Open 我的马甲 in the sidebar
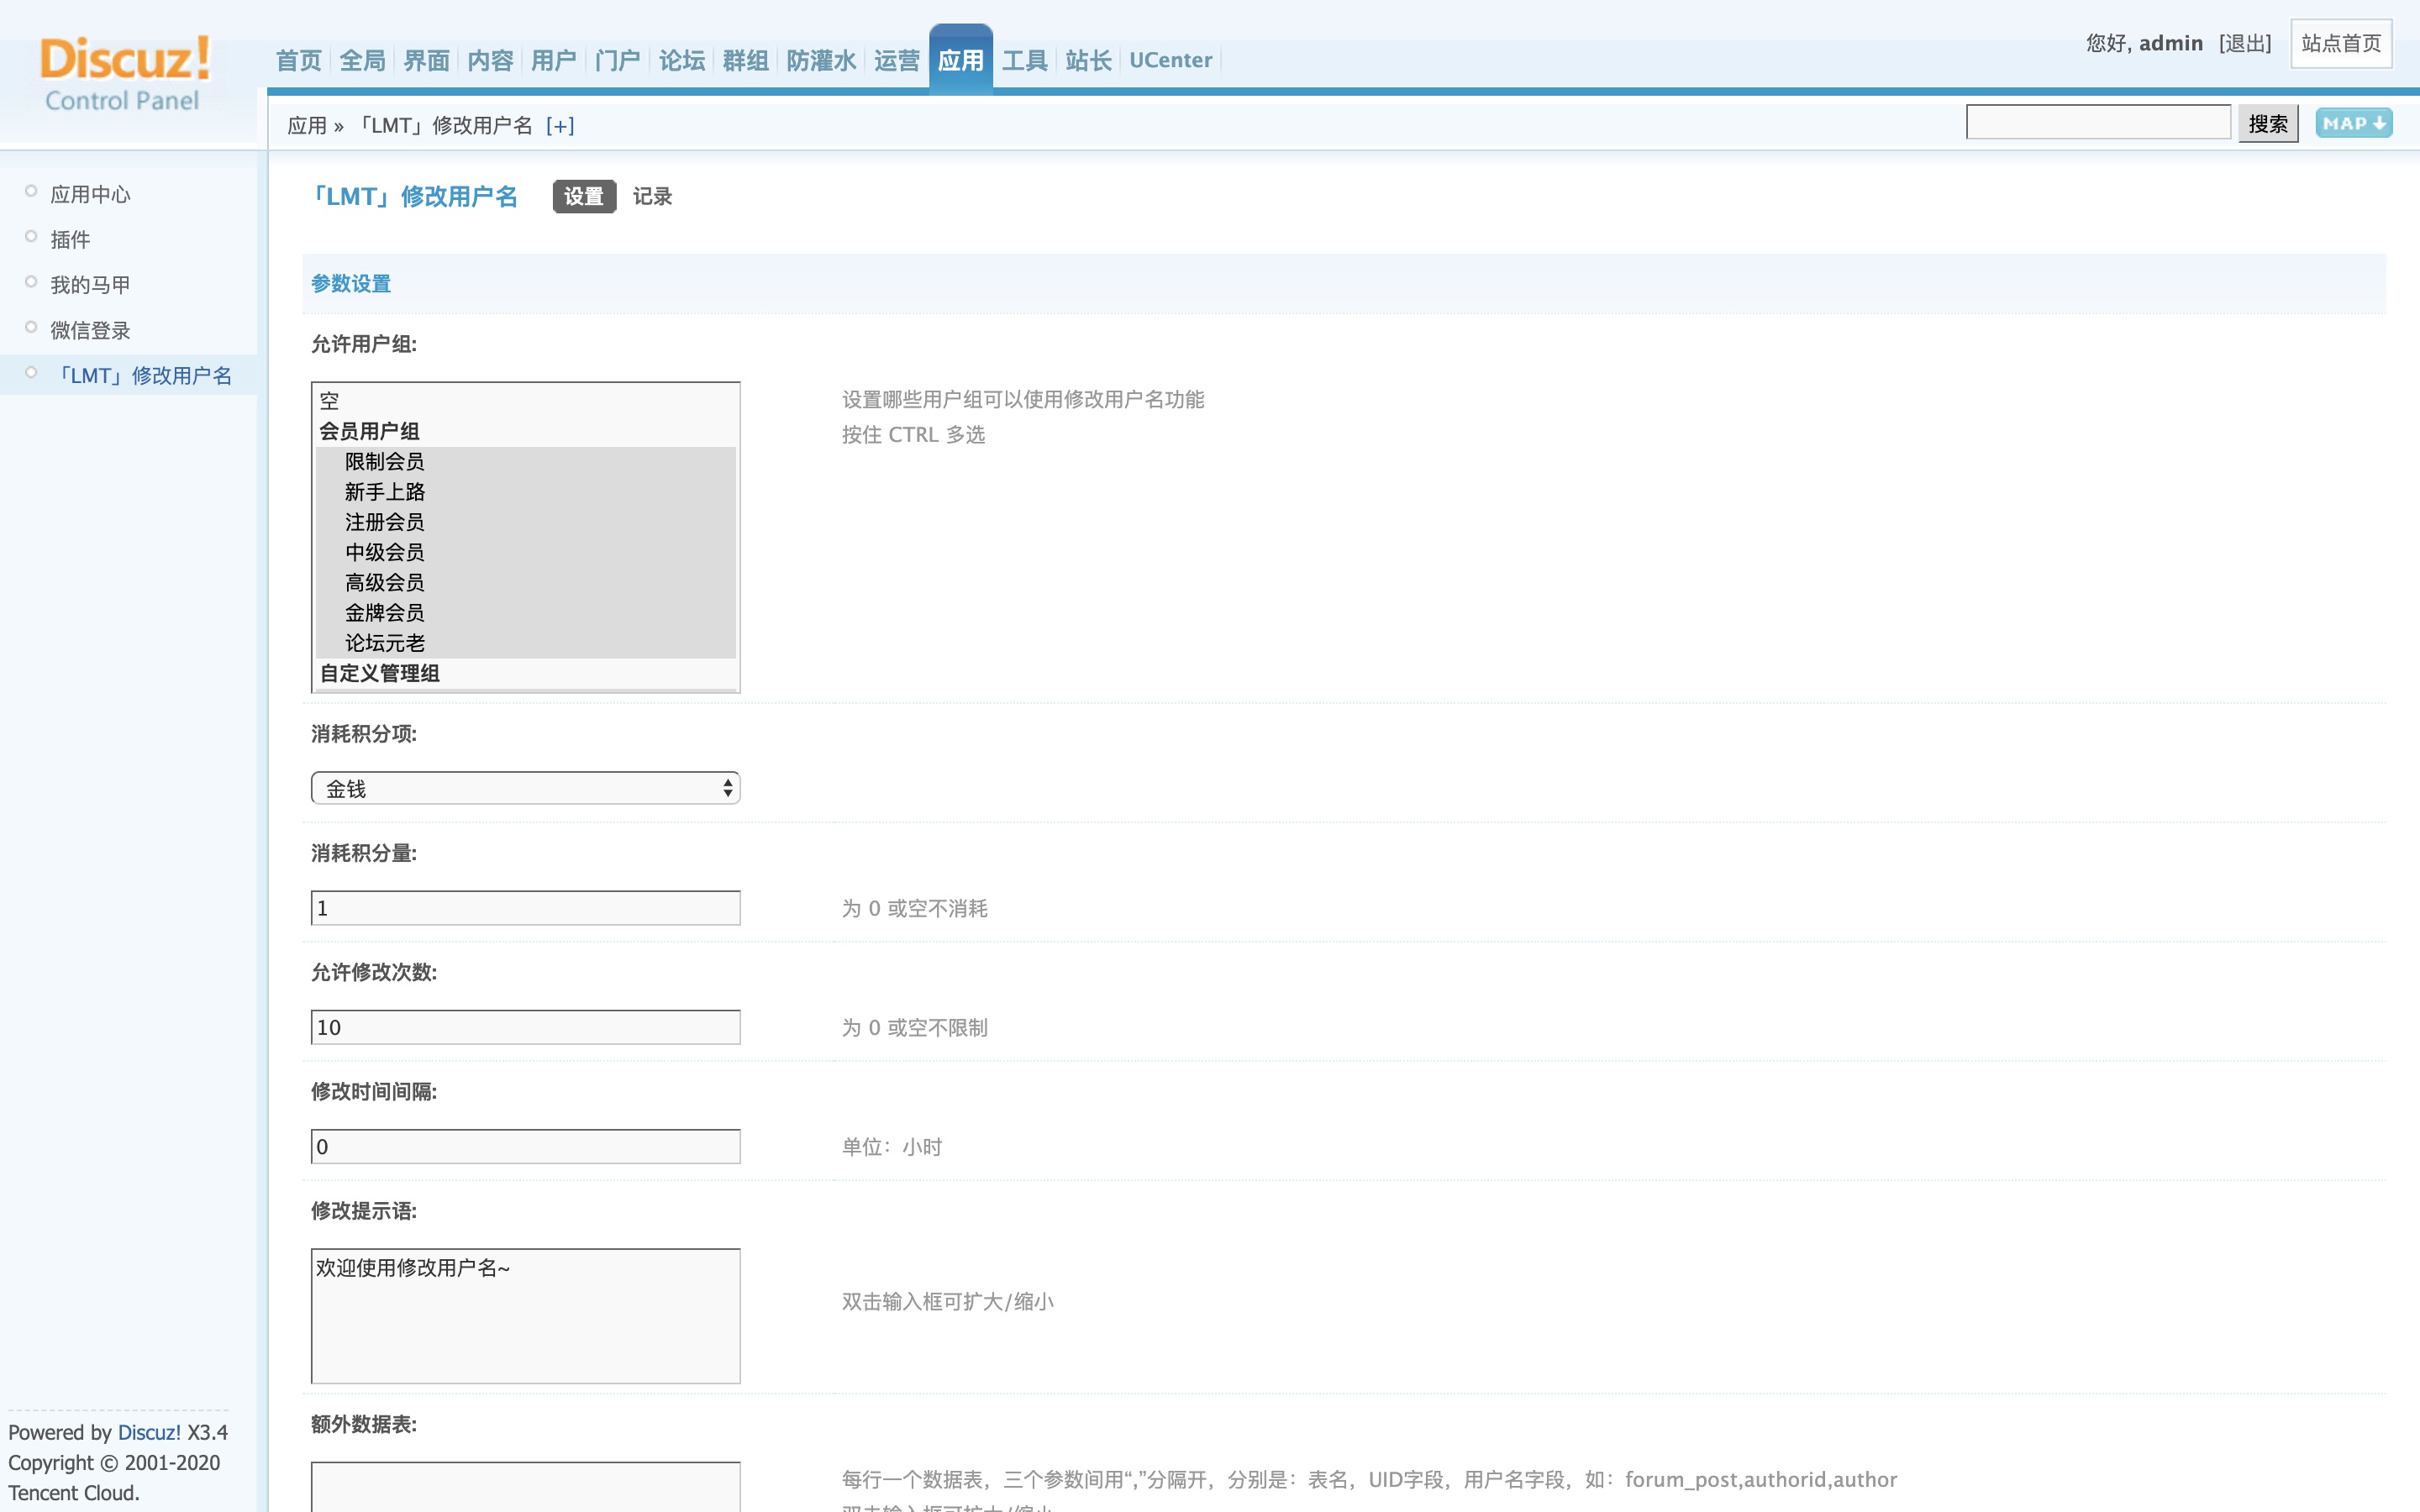Image resolution: width=2420 pixels, height=1512 pixels. point(91,285)
